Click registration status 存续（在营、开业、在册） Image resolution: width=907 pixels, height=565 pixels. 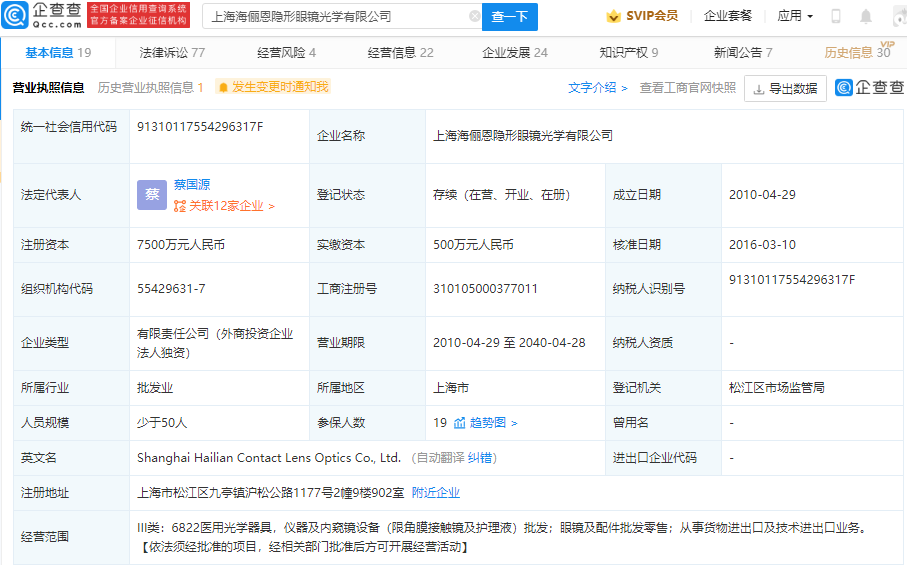(502, 195)
